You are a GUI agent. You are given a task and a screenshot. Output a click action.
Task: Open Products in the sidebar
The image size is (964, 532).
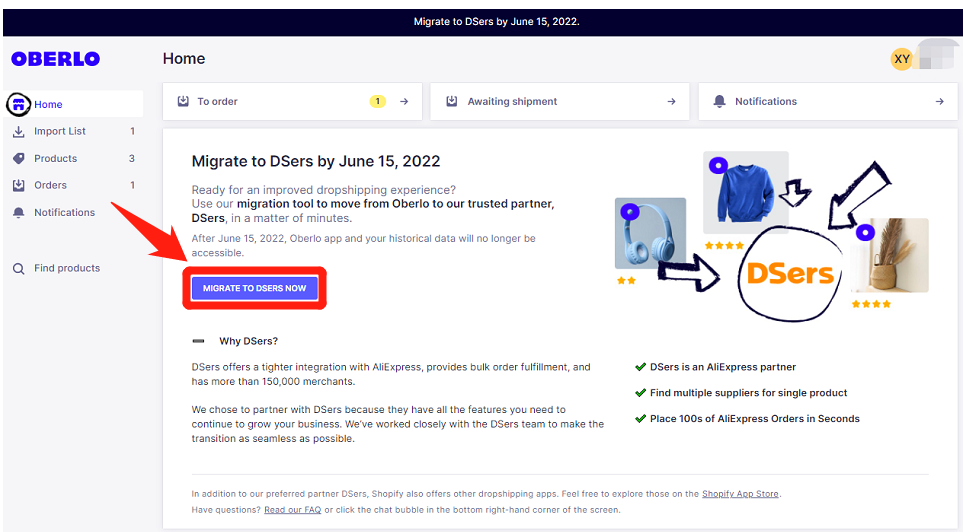(74, 159)
